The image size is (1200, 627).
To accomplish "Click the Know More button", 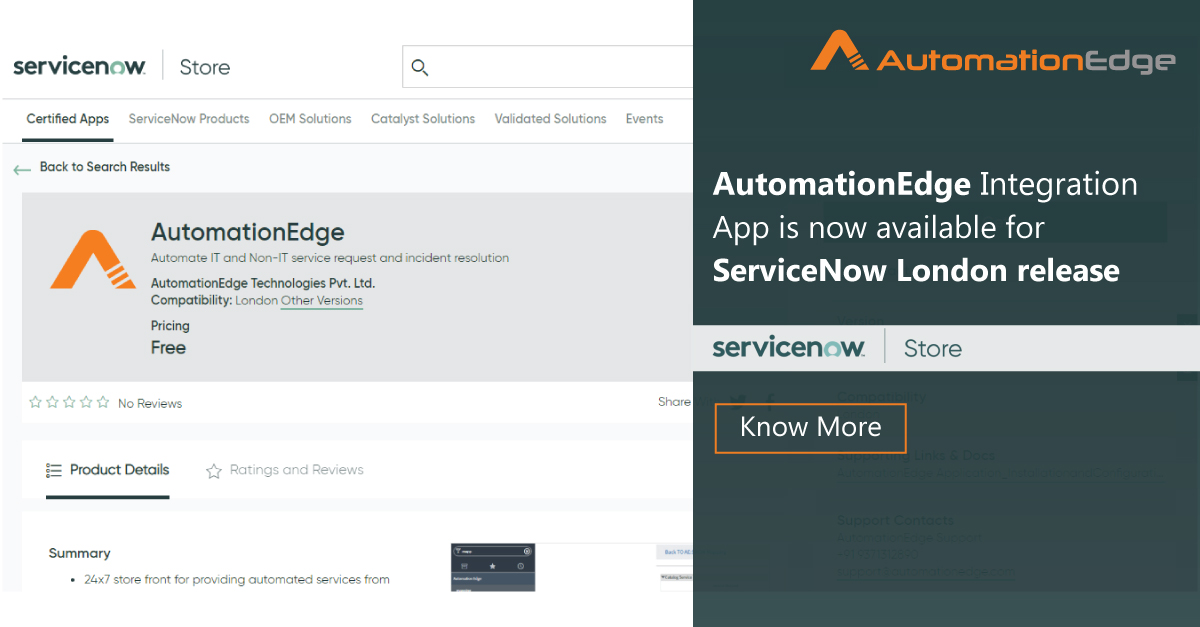I will click(810, 428).
